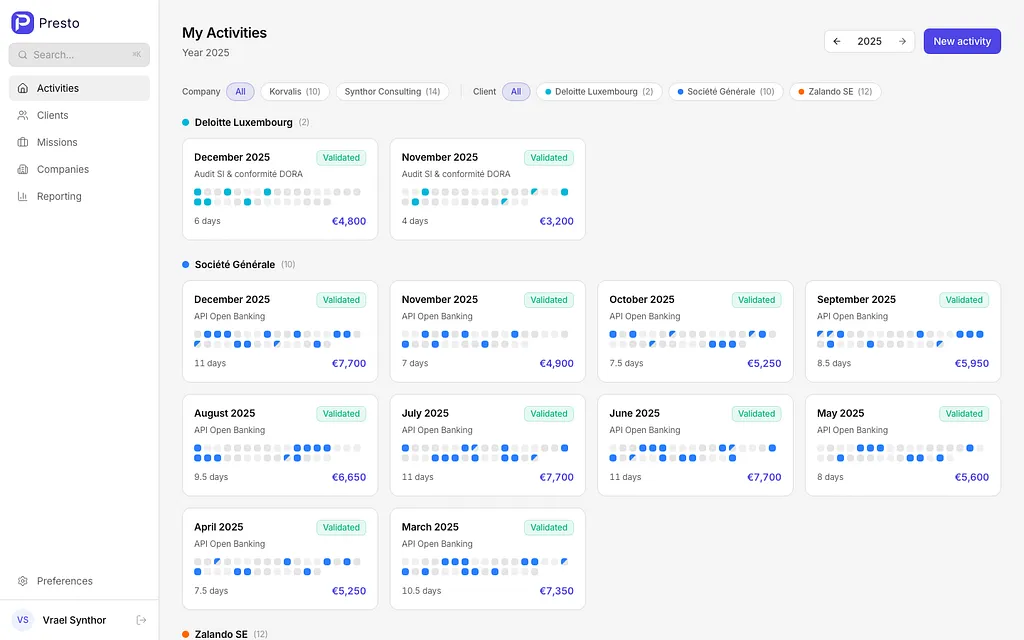Click the €3,200 amount

point(556,221)
